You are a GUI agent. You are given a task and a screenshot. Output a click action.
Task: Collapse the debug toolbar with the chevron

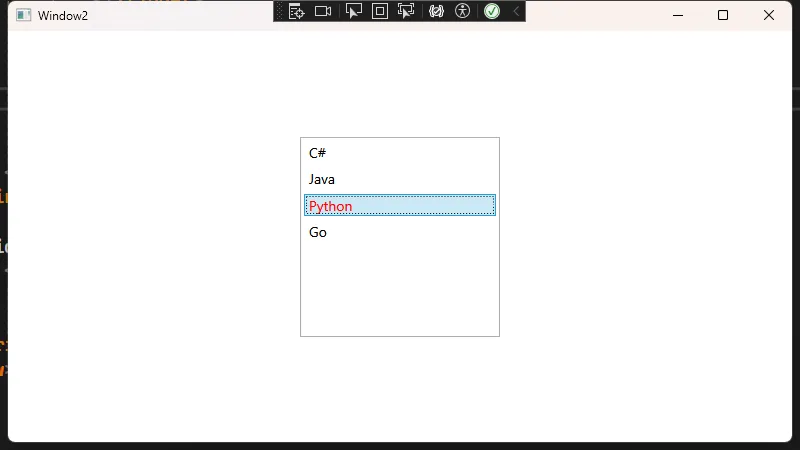[x=516, y=11]
